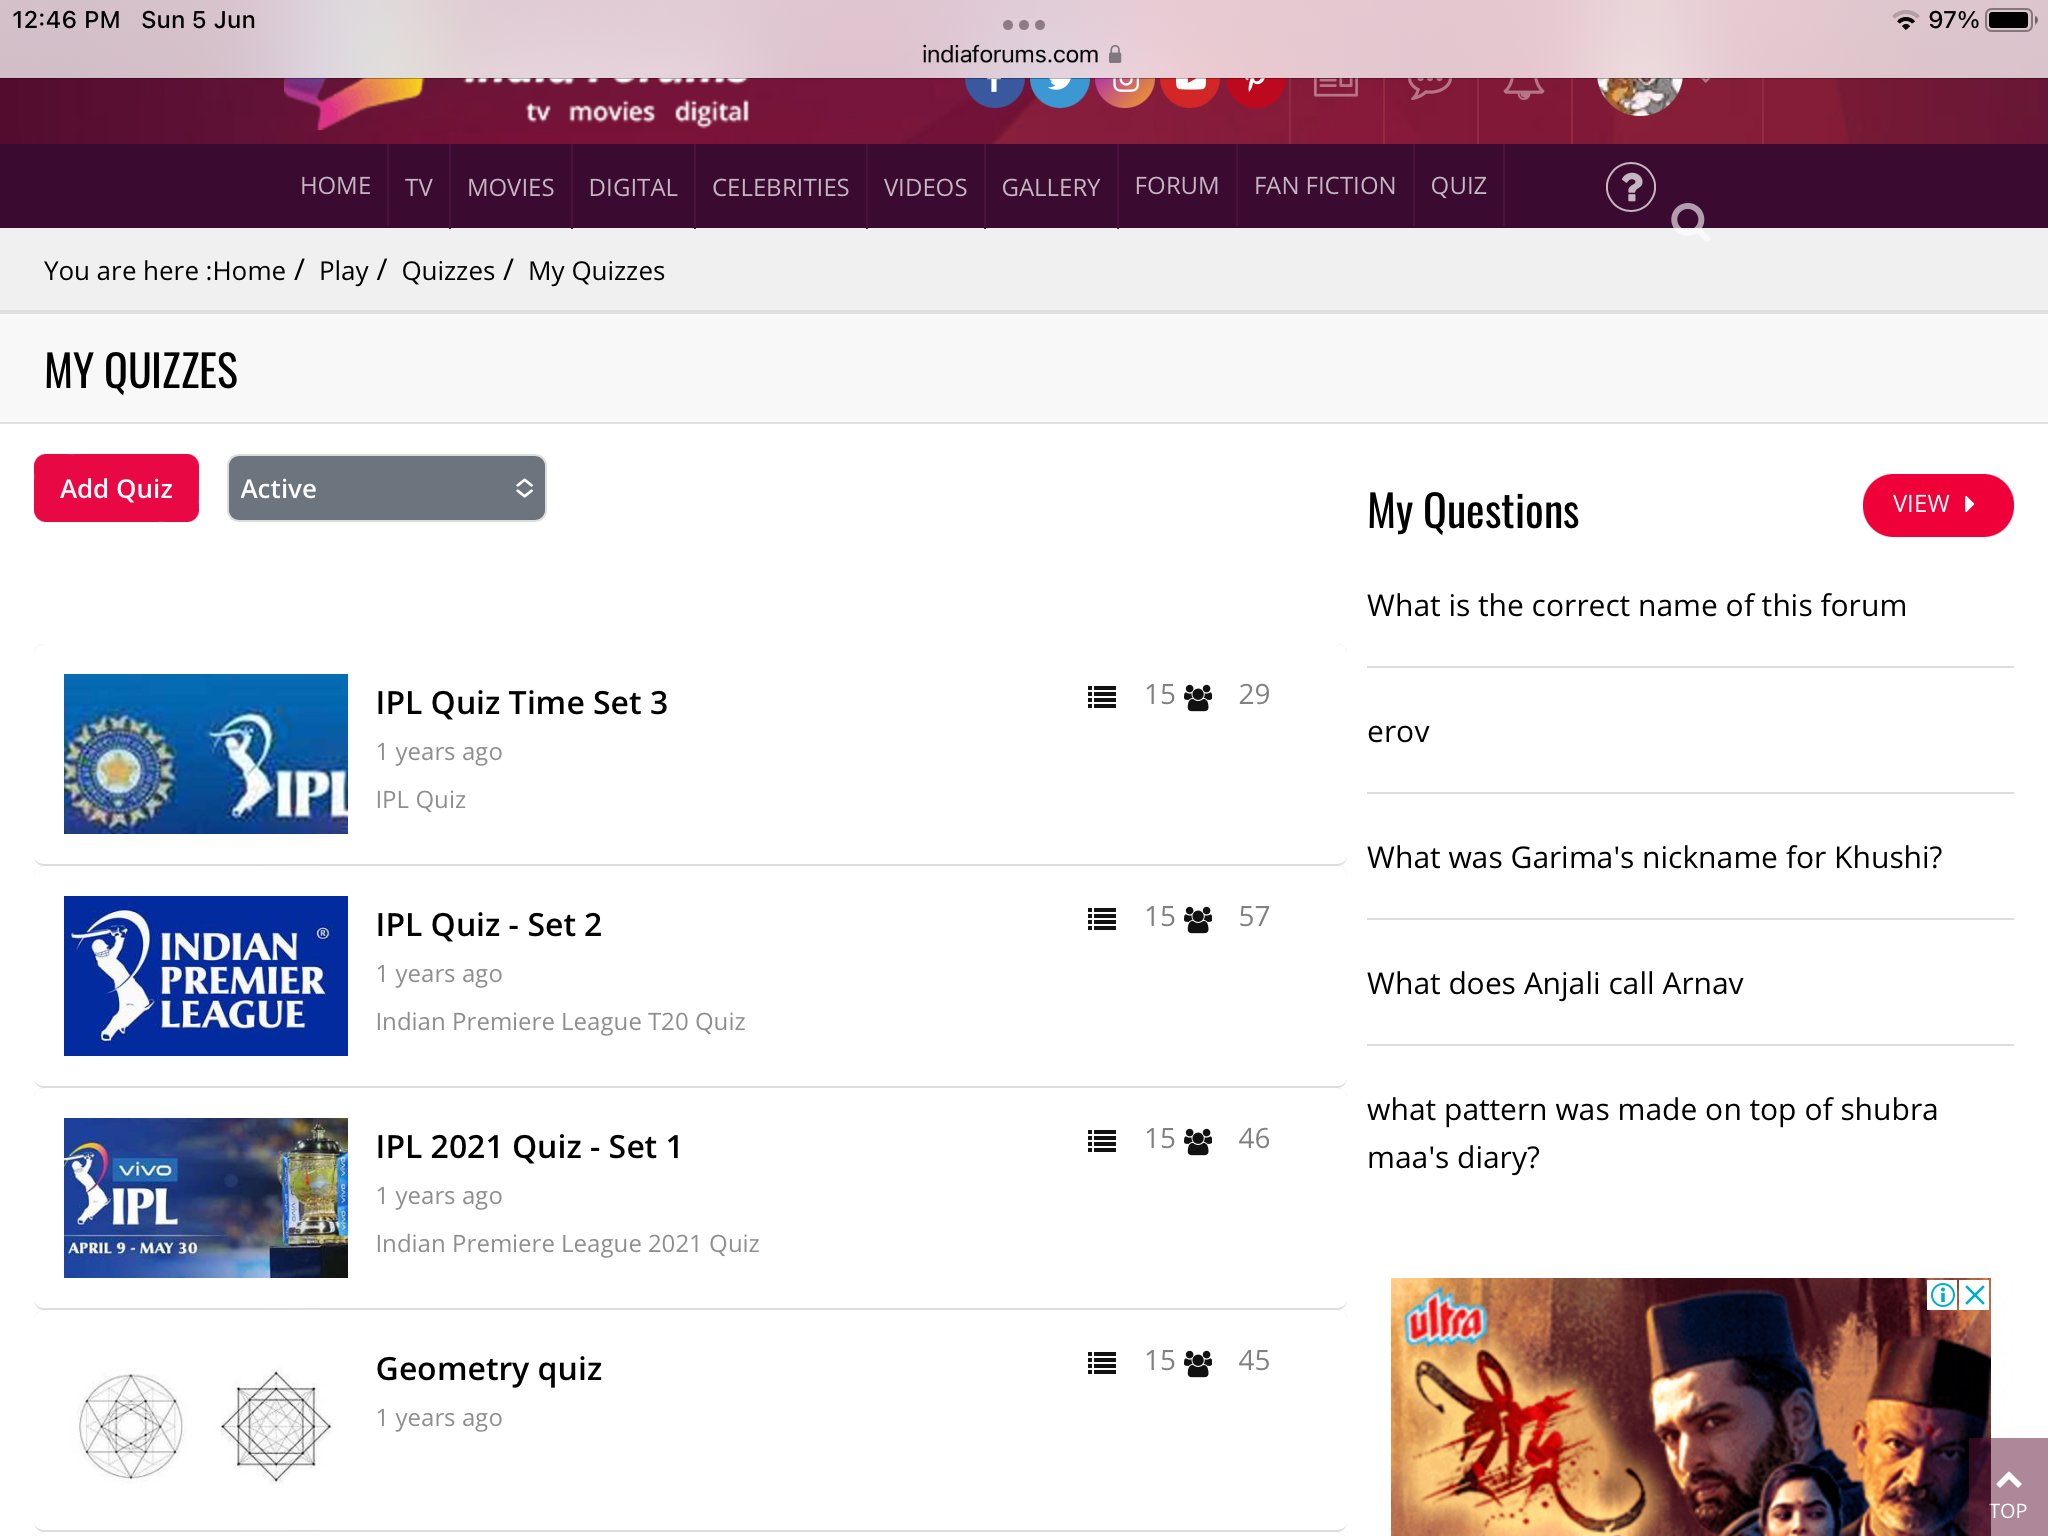
Task: Open the Pinterest social icon in header
Action: click(1256, 90)
